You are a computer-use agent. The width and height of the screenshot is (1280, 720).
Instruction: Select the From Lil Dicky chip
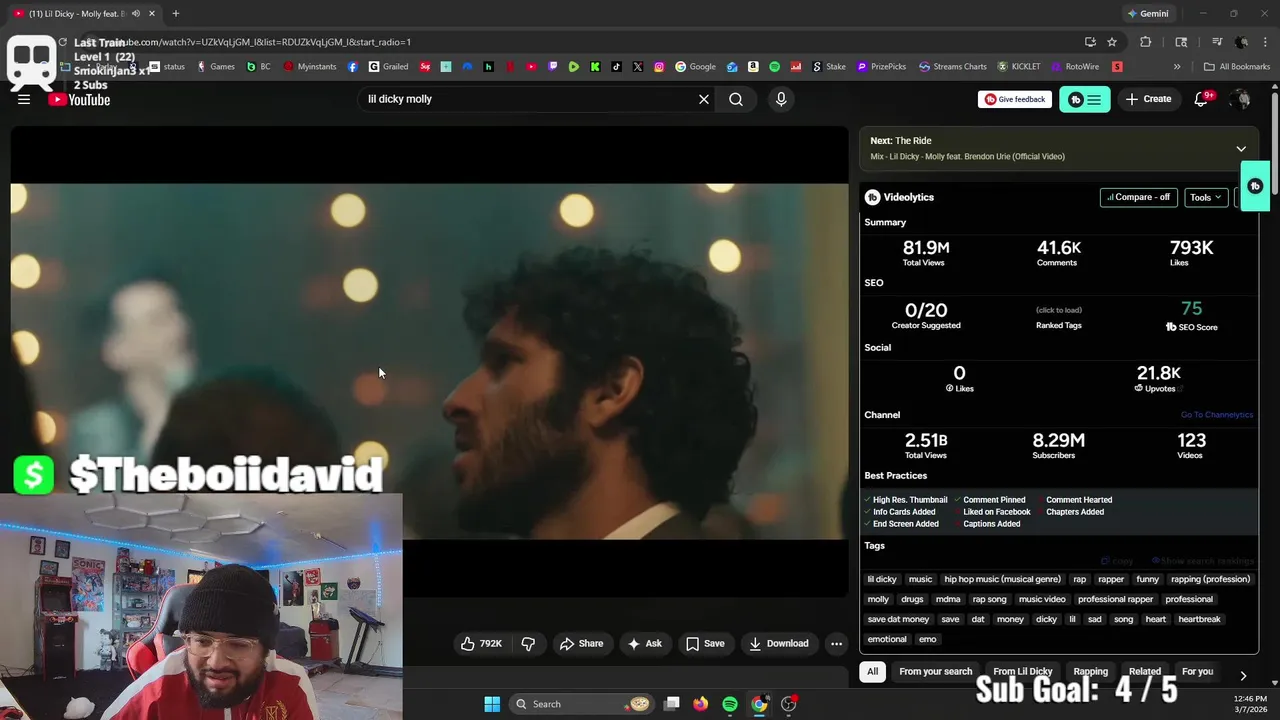pos(1023,672)
